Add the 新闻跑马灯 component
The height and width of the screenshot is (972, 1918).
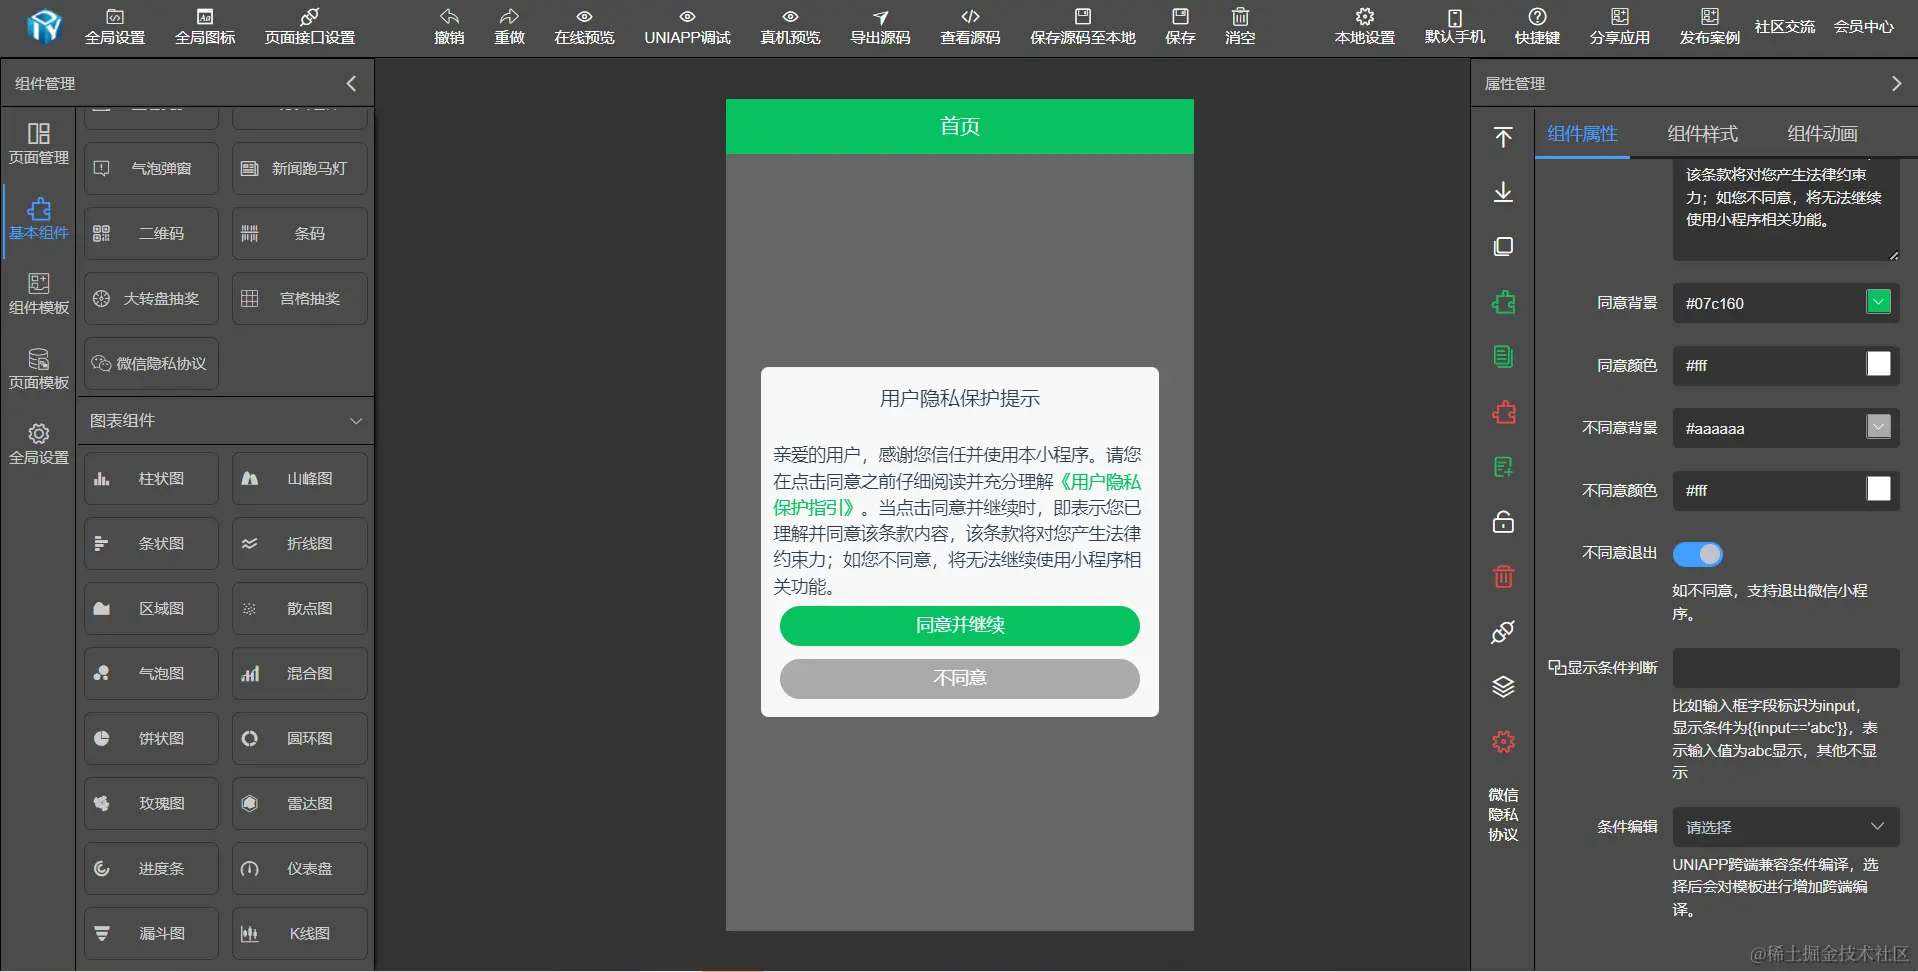click(x=300, y=169)
